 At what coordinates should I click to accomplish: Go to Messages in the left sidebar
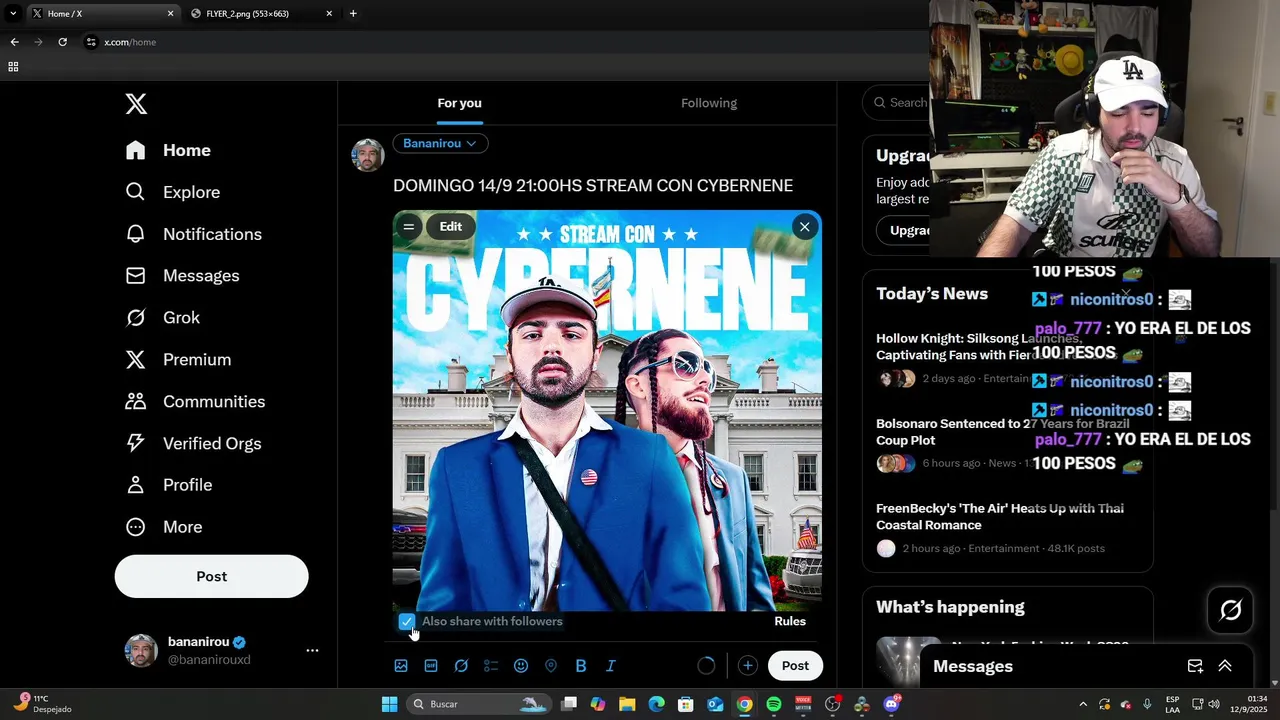tap(182, 275)
